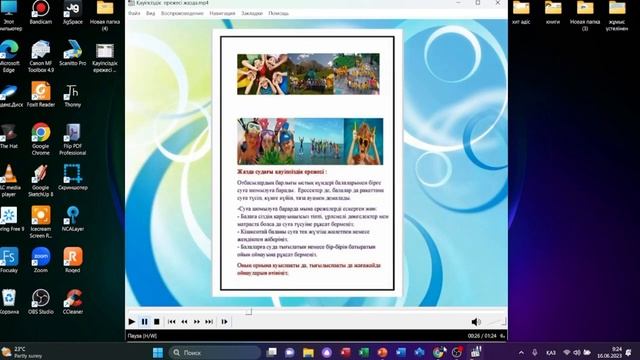Image resolution: width=640 pixels, height=360 pixels.
Task: Click the fast-forward (increase speed) button
Action: [197, 322]
